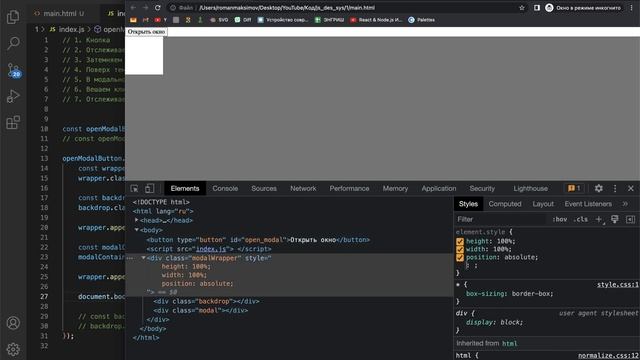Click the Открыть окно page button
The height and width of the screenshot is (360, 640).
click(x=146, y=32)
